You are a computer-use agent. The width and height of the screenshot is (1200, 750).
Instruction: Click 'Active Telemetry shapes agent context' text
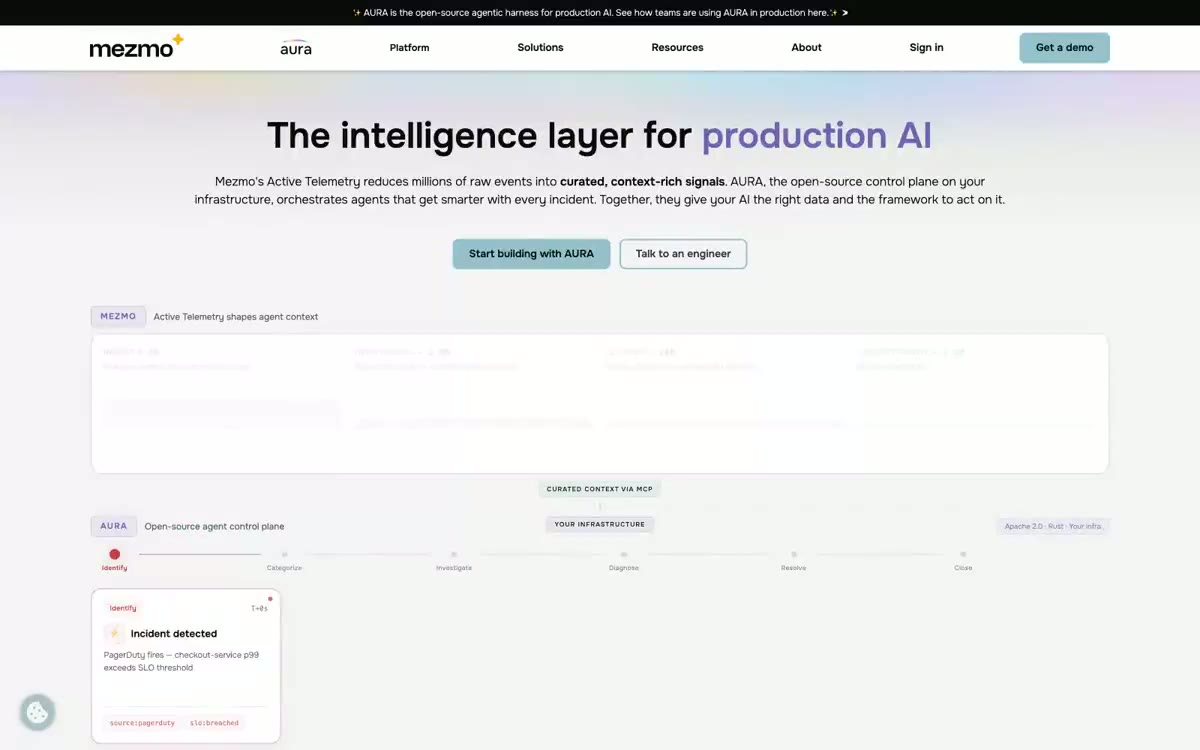pyautogui.click(x=236, y=317)
